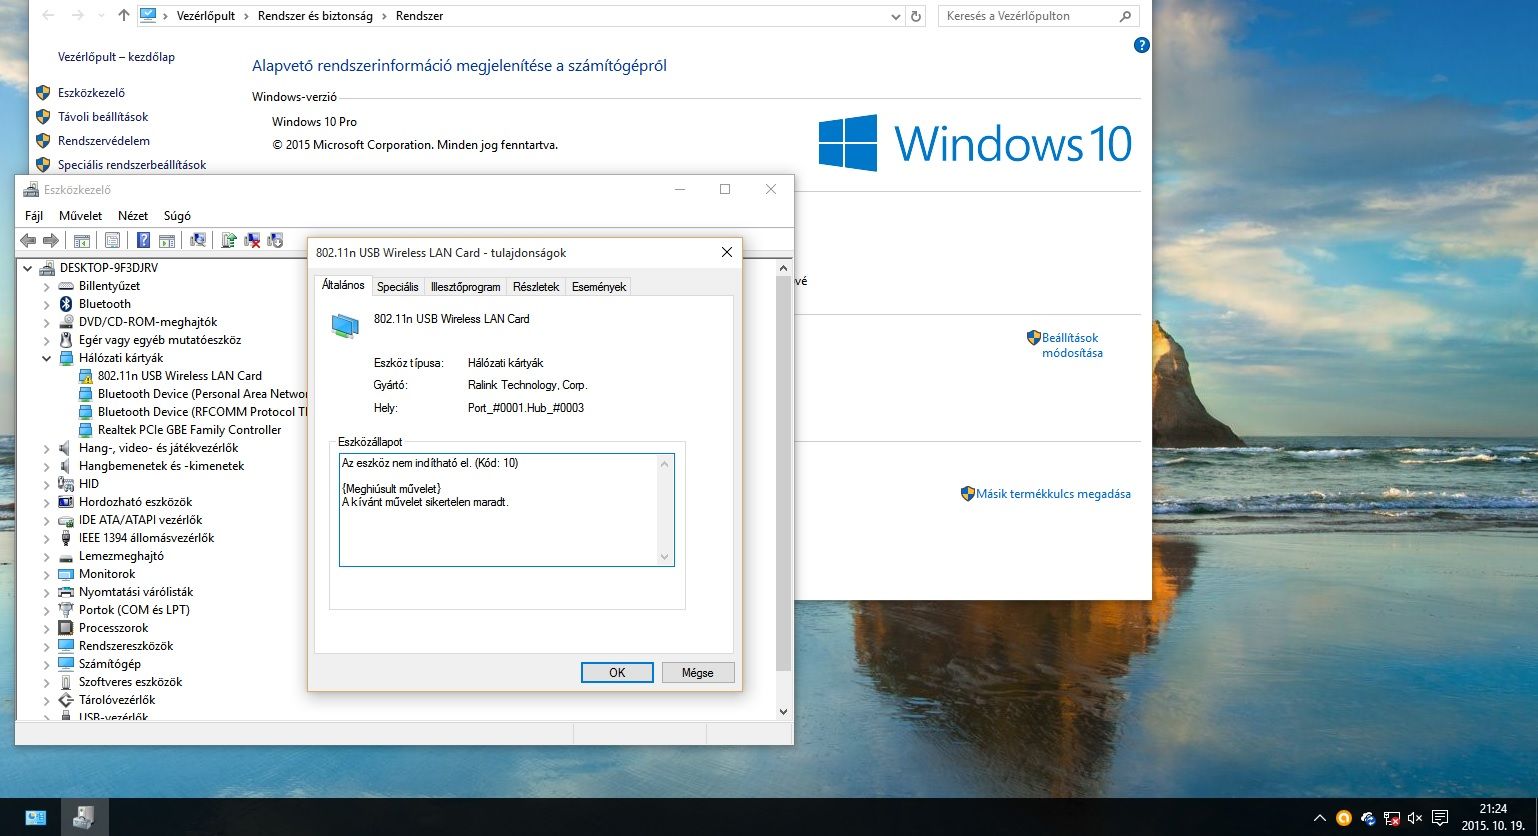Show hidden tray icons chevron
The height and width of the screenshot is (836, 1538).
click(1320, 818)
